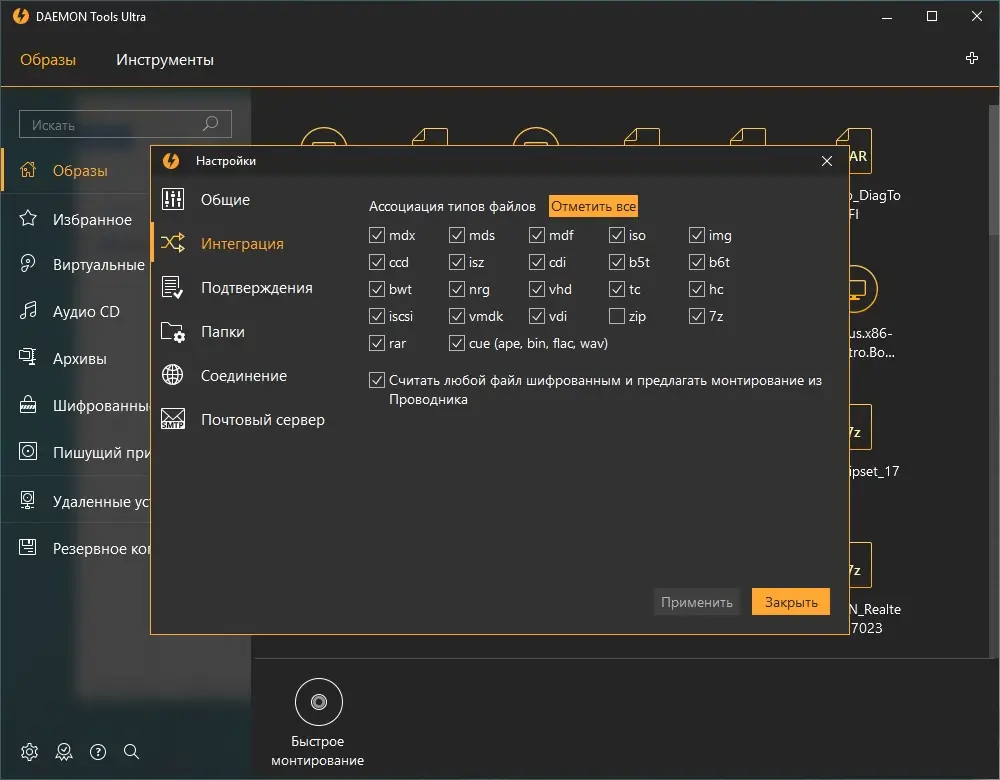The width and height of the screenshot is (1000, 780).
Task: Select Избранное in the sidebar
Action: click(x=92, y=219)
